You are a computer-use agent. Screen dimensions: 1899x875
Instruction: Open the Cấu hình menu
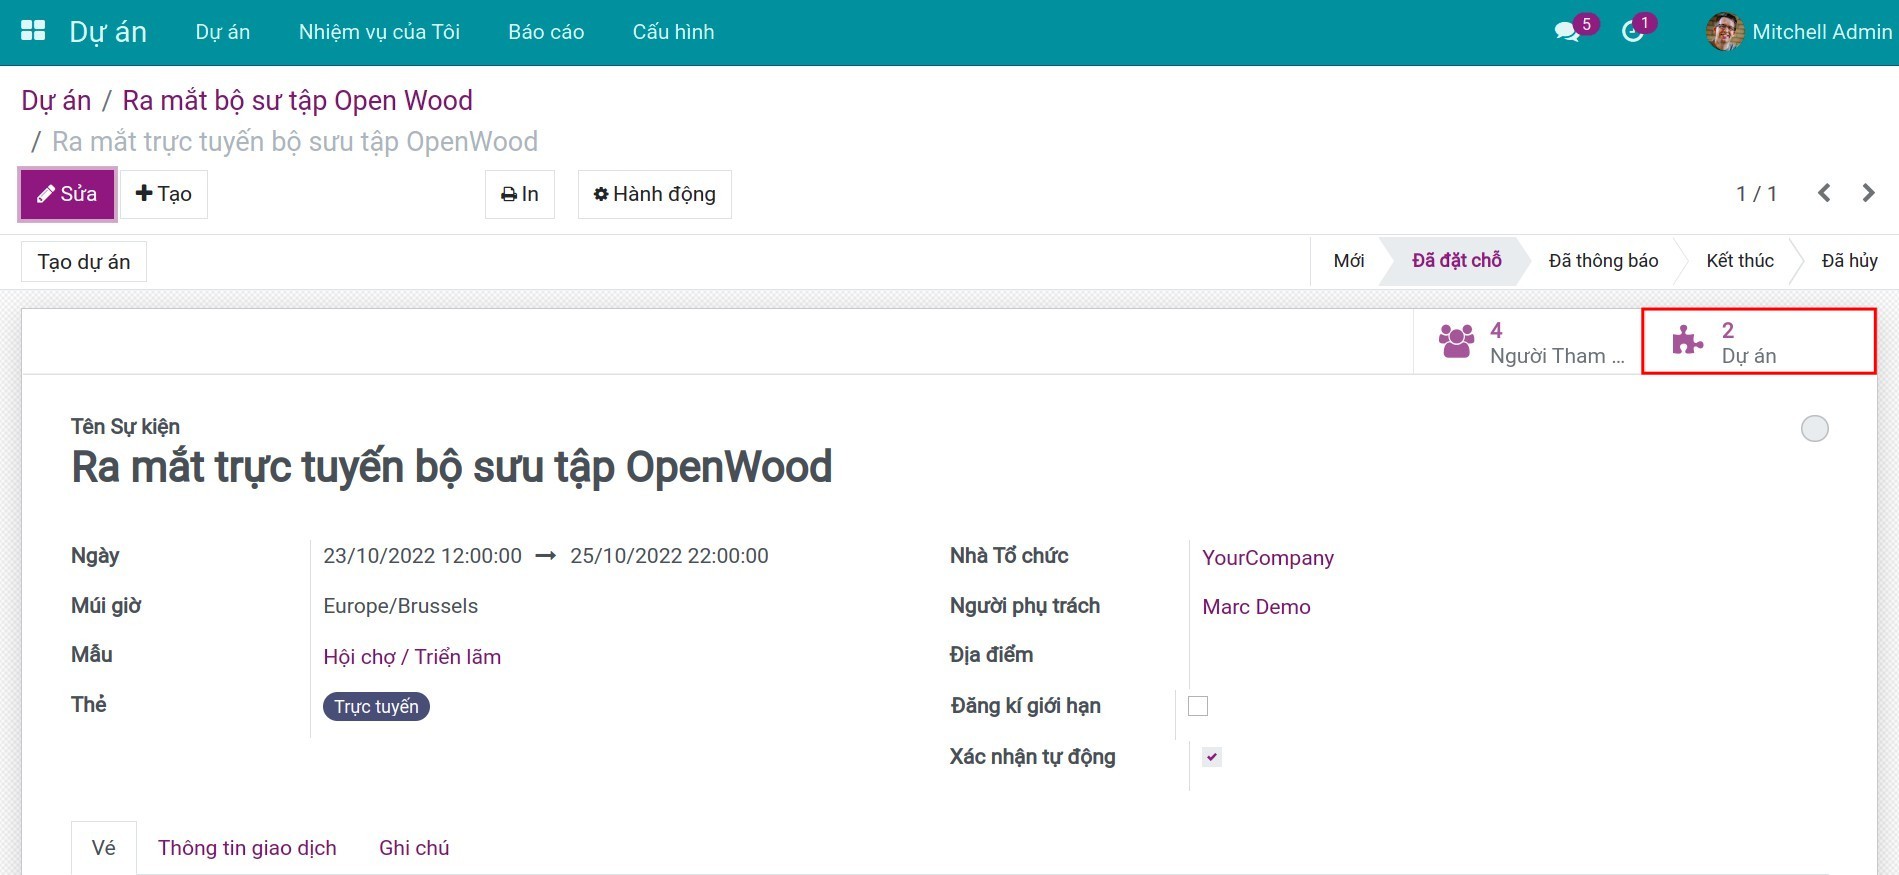673,32
